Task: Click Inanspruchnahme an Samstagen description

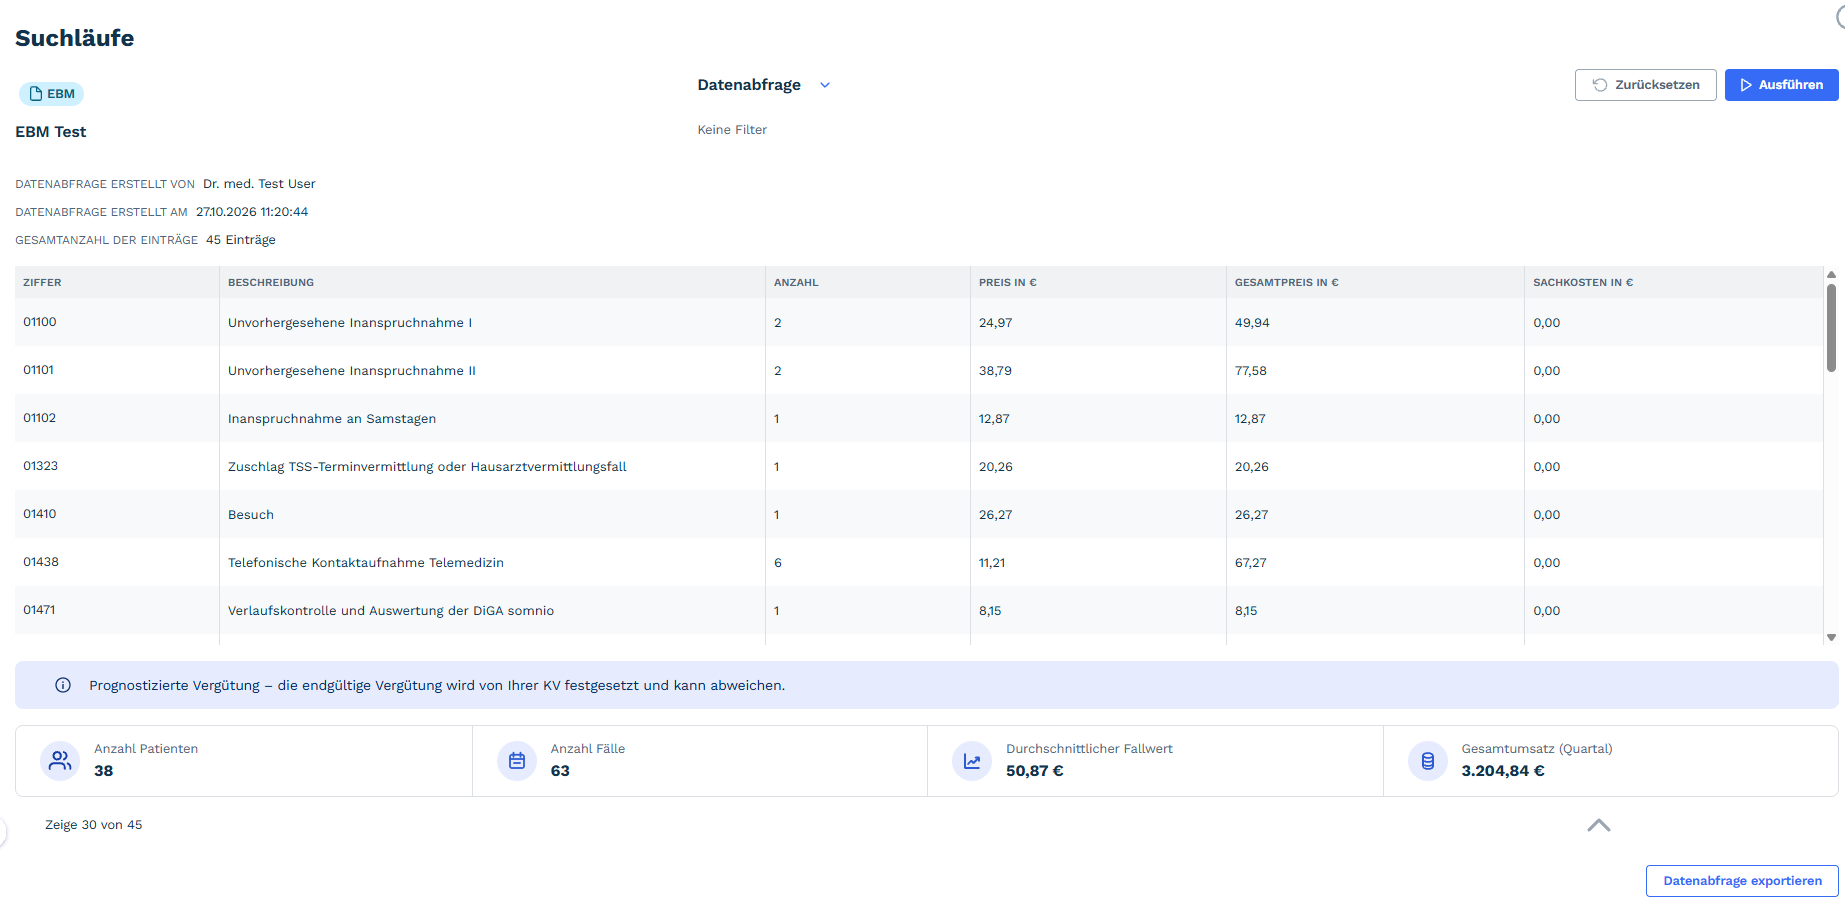Action: [x=332, y=419]
